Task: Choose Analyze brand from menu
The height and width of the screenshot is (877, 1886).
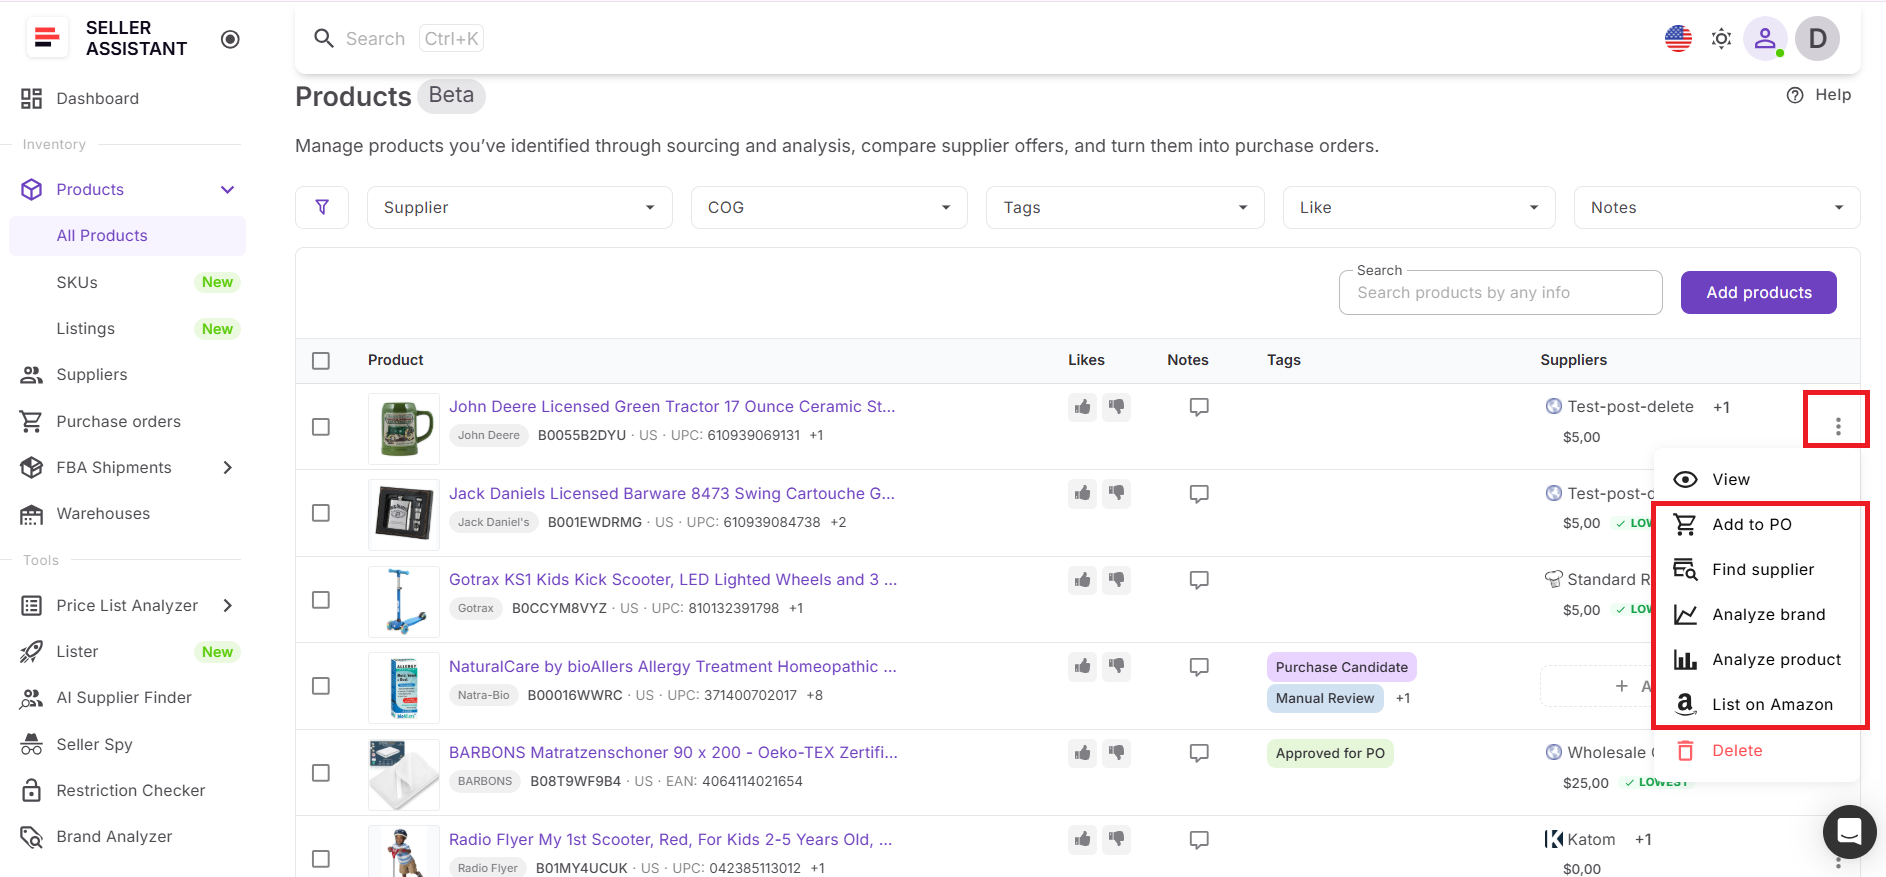Action: click(1757, 615)
